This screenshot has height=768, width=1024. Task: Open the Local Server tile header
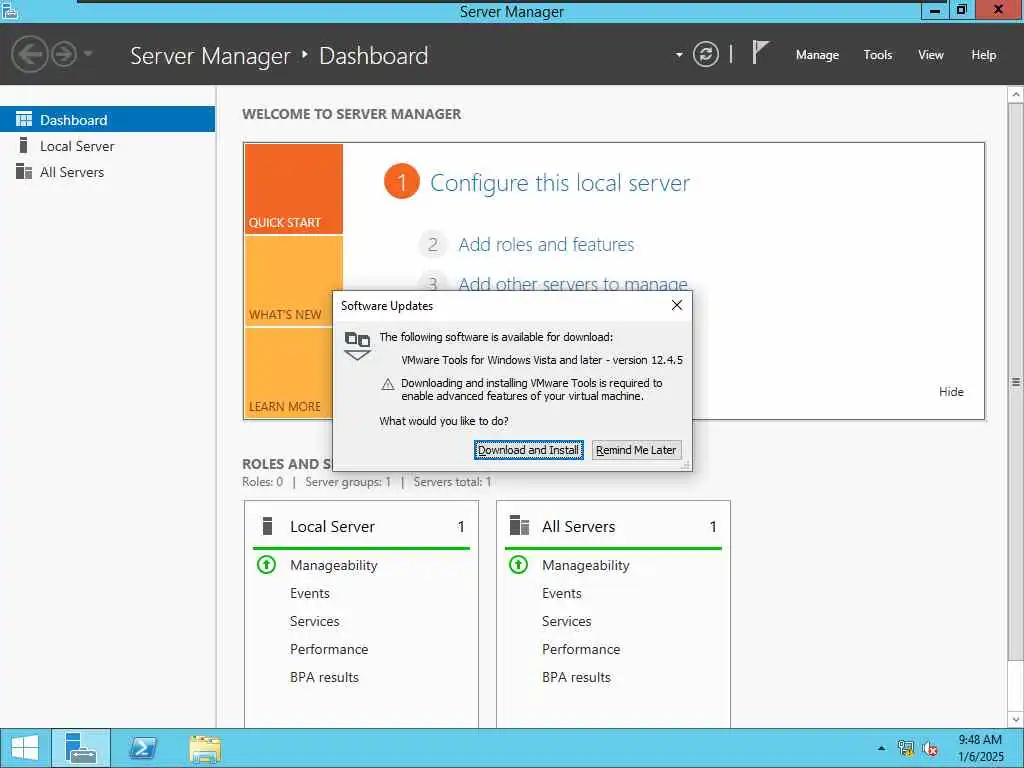361,526
